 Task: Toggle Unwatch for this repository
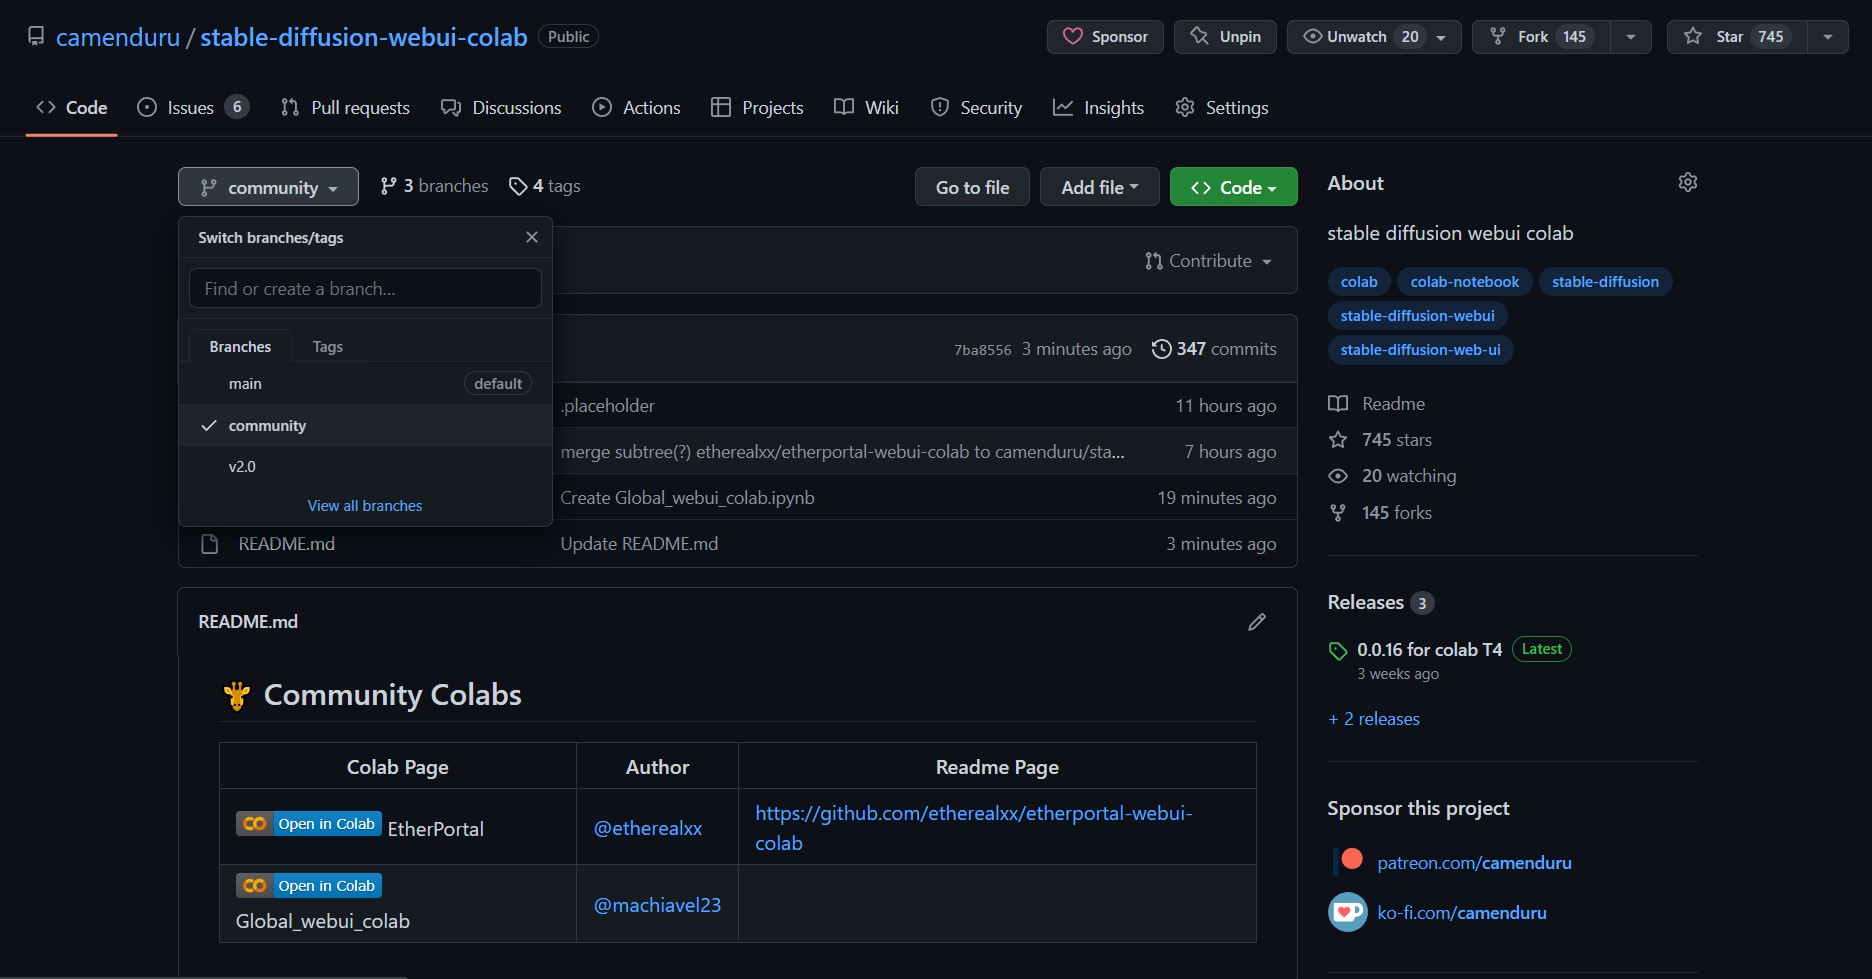[1356, 37]
